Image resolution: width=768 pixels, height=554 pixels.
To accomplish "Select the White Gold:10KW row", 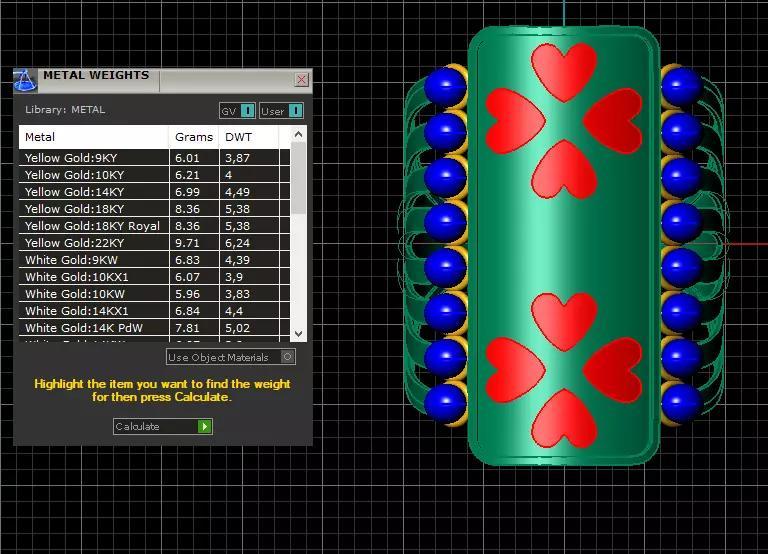I will pos(154,294).
